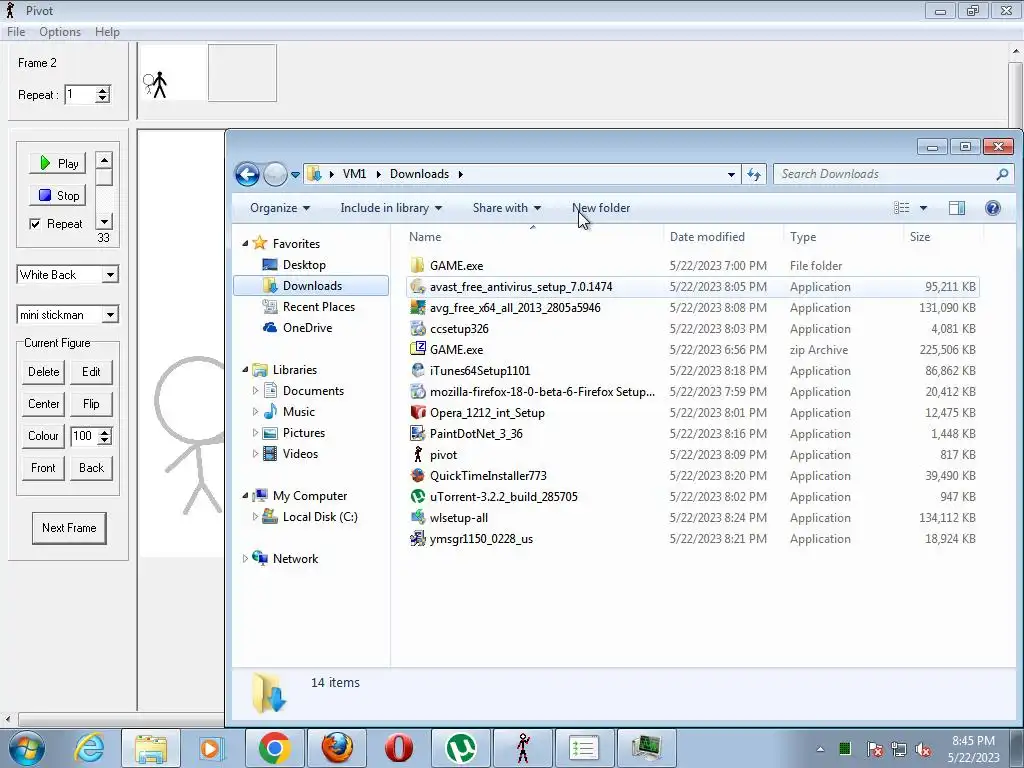Toggle the Repeat checkbox in Pivot
This screenshot has width=1024, height=768.
point(35,224)
